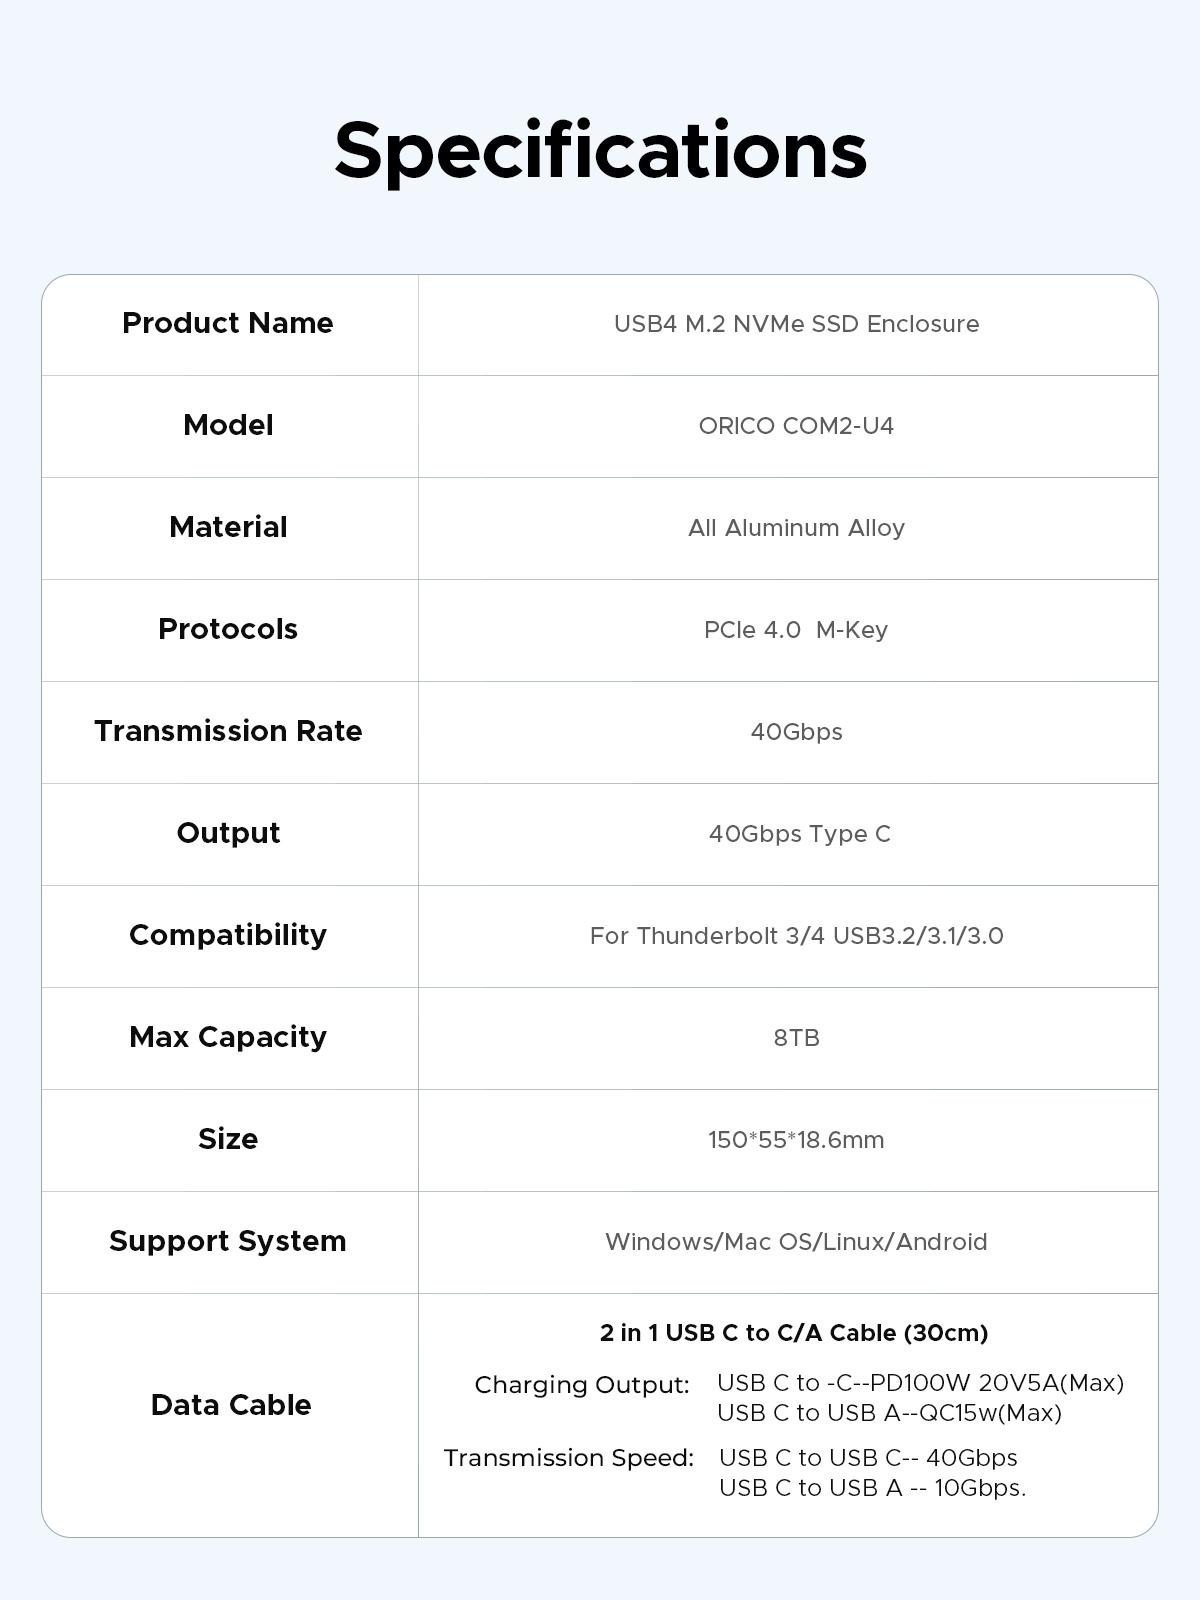The width and height of the screenshot is (1200, 1600).
Task: Select the All Aluminum Alloy value
Action: pos(796,528)
